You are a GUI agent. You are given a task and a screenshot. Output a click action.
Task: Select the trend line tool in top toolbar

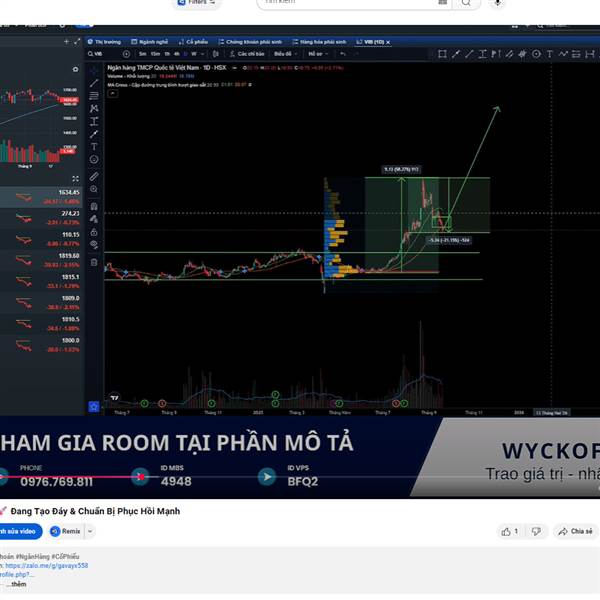pyautogui.click(x=469, y=54)
